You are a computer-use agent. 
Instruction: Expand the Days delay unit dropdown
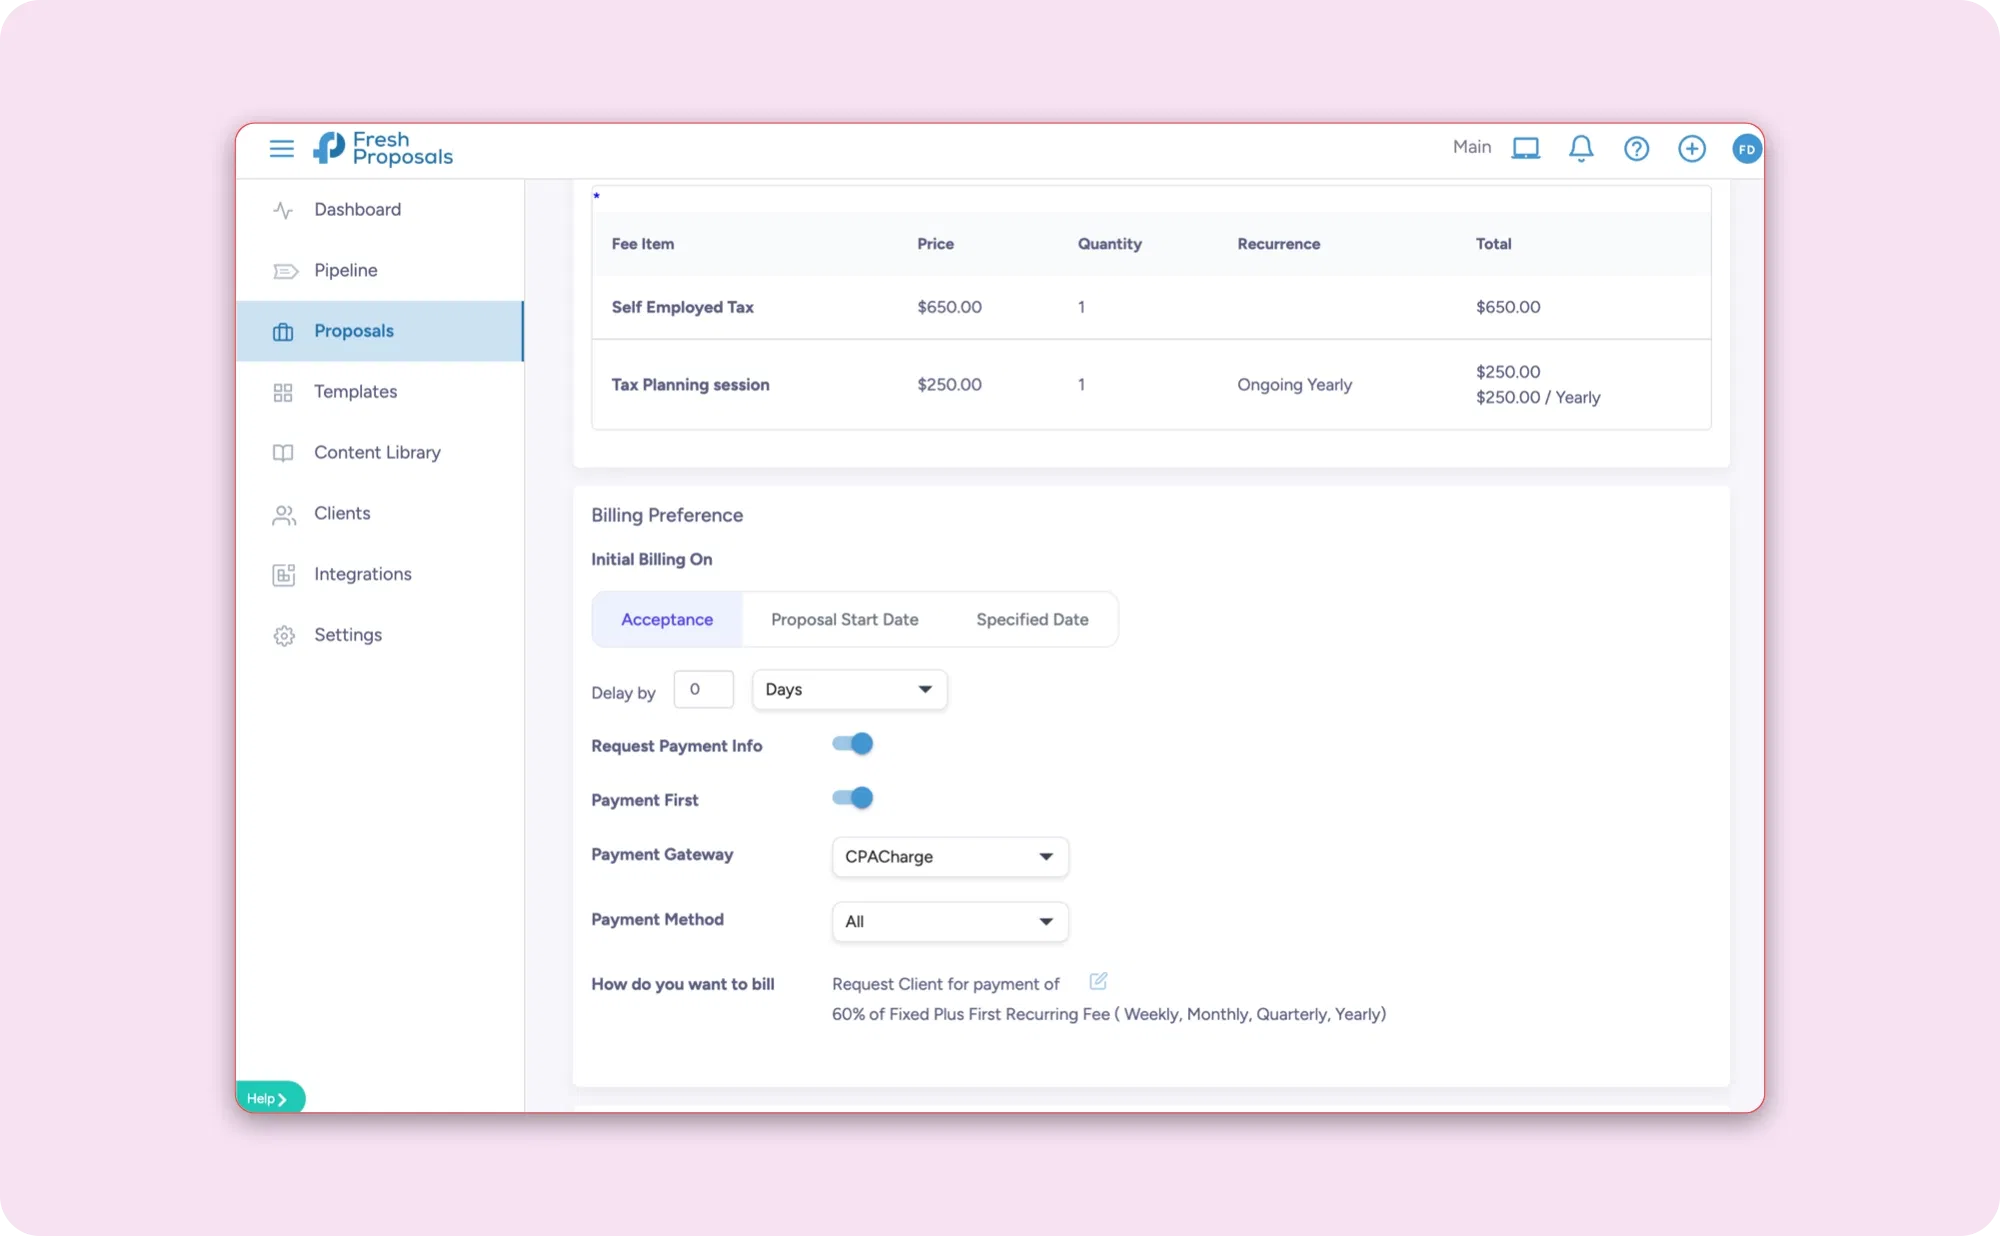point(849,690)
